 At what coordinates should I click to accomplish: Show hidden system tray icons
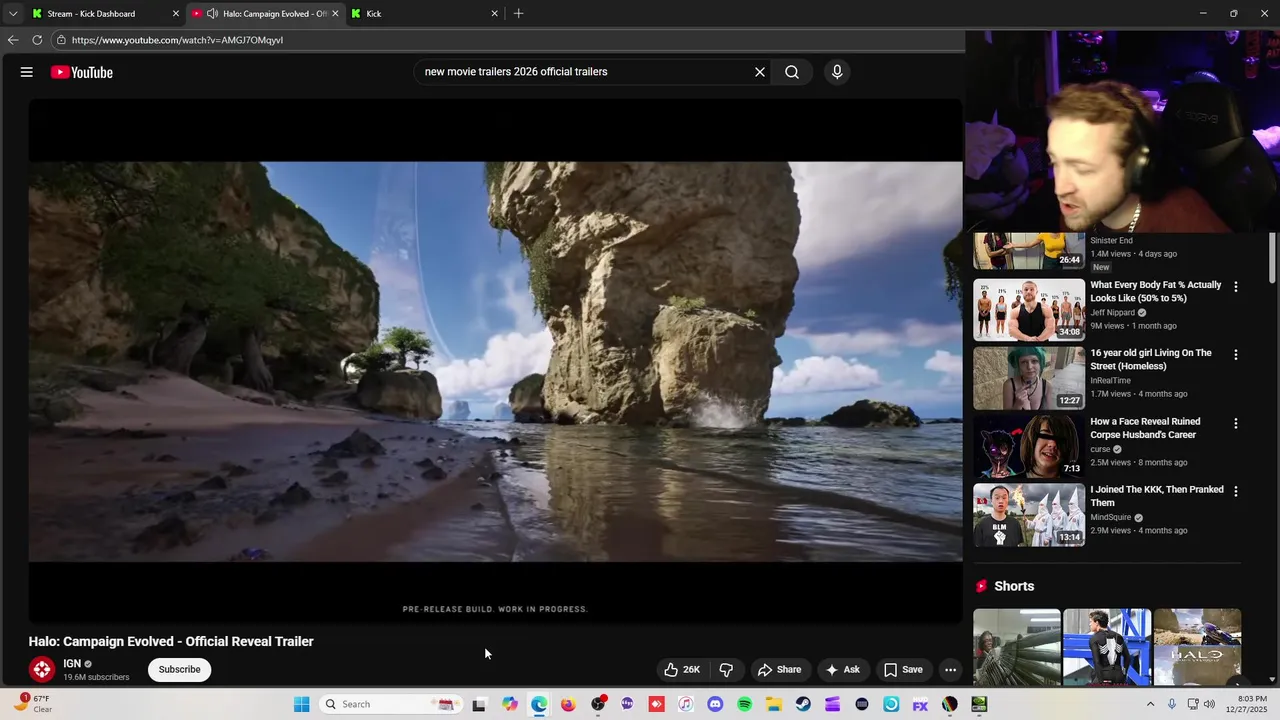click(1150, 704)
